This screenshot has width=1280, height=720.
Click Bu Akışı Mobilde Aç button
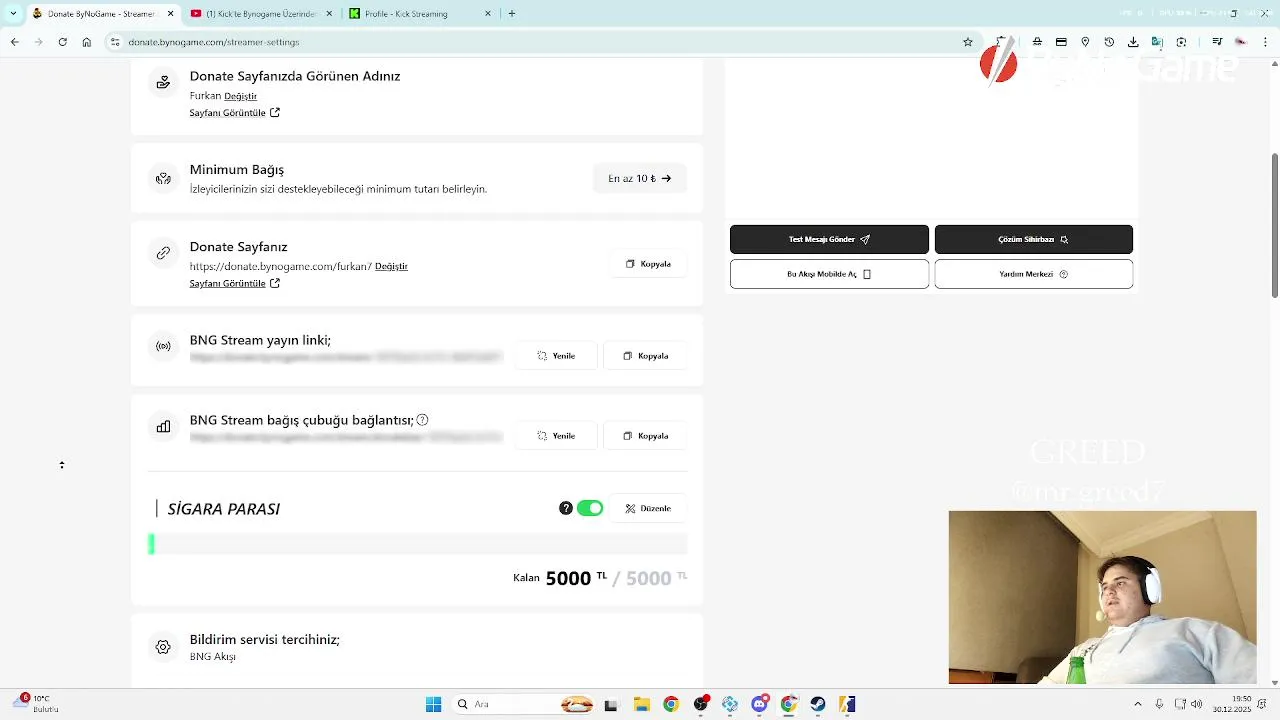click(x=829, y=274)
